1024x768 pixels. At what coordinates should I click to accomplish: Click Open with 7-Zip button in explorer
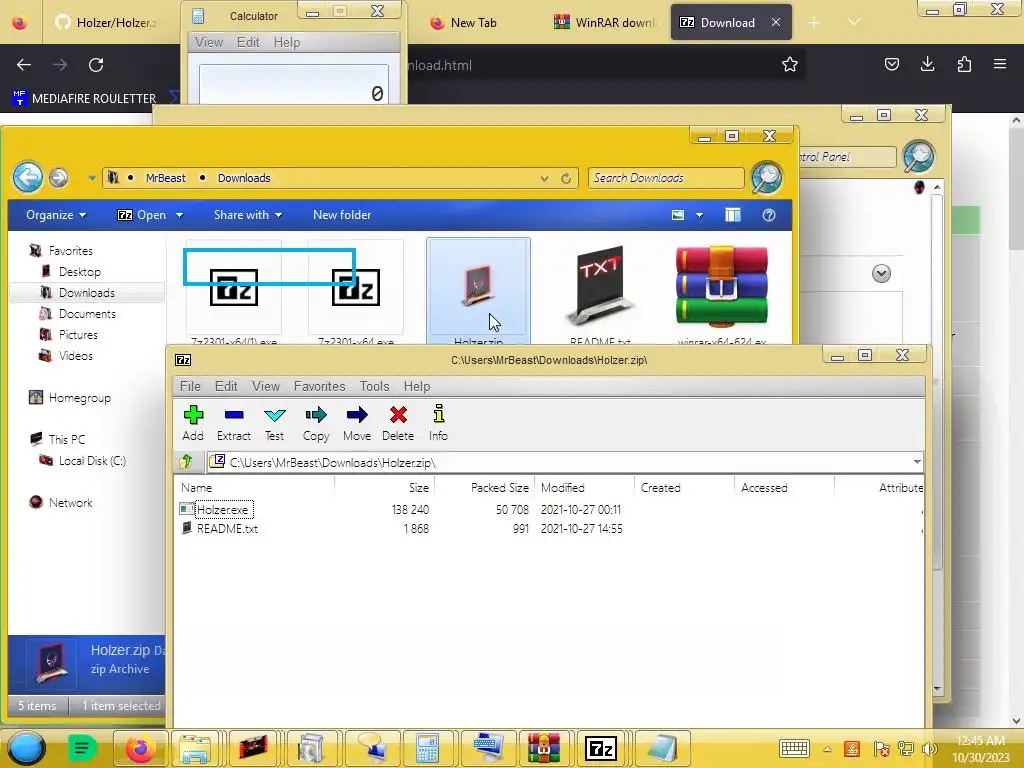(x=142, y=215)
